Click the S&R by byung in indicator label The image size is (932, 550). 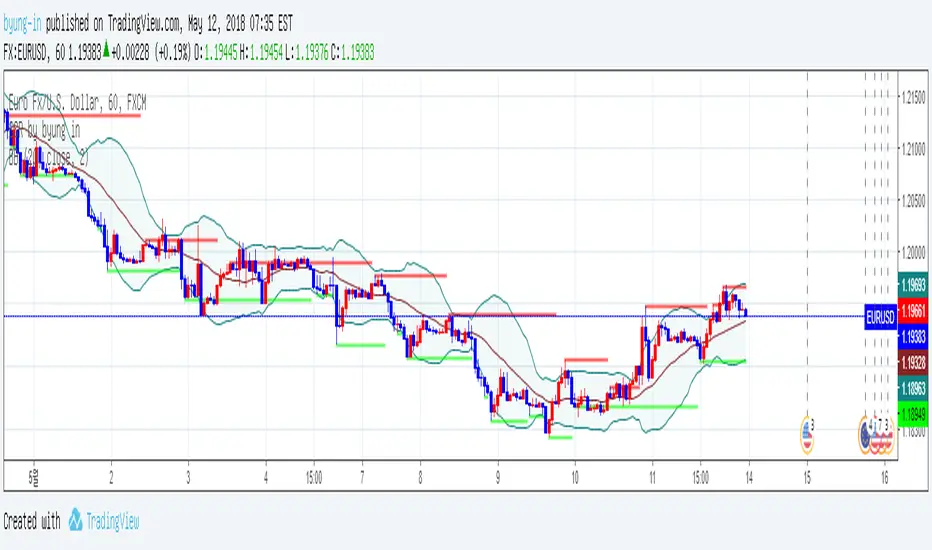(x=50, y=129)
